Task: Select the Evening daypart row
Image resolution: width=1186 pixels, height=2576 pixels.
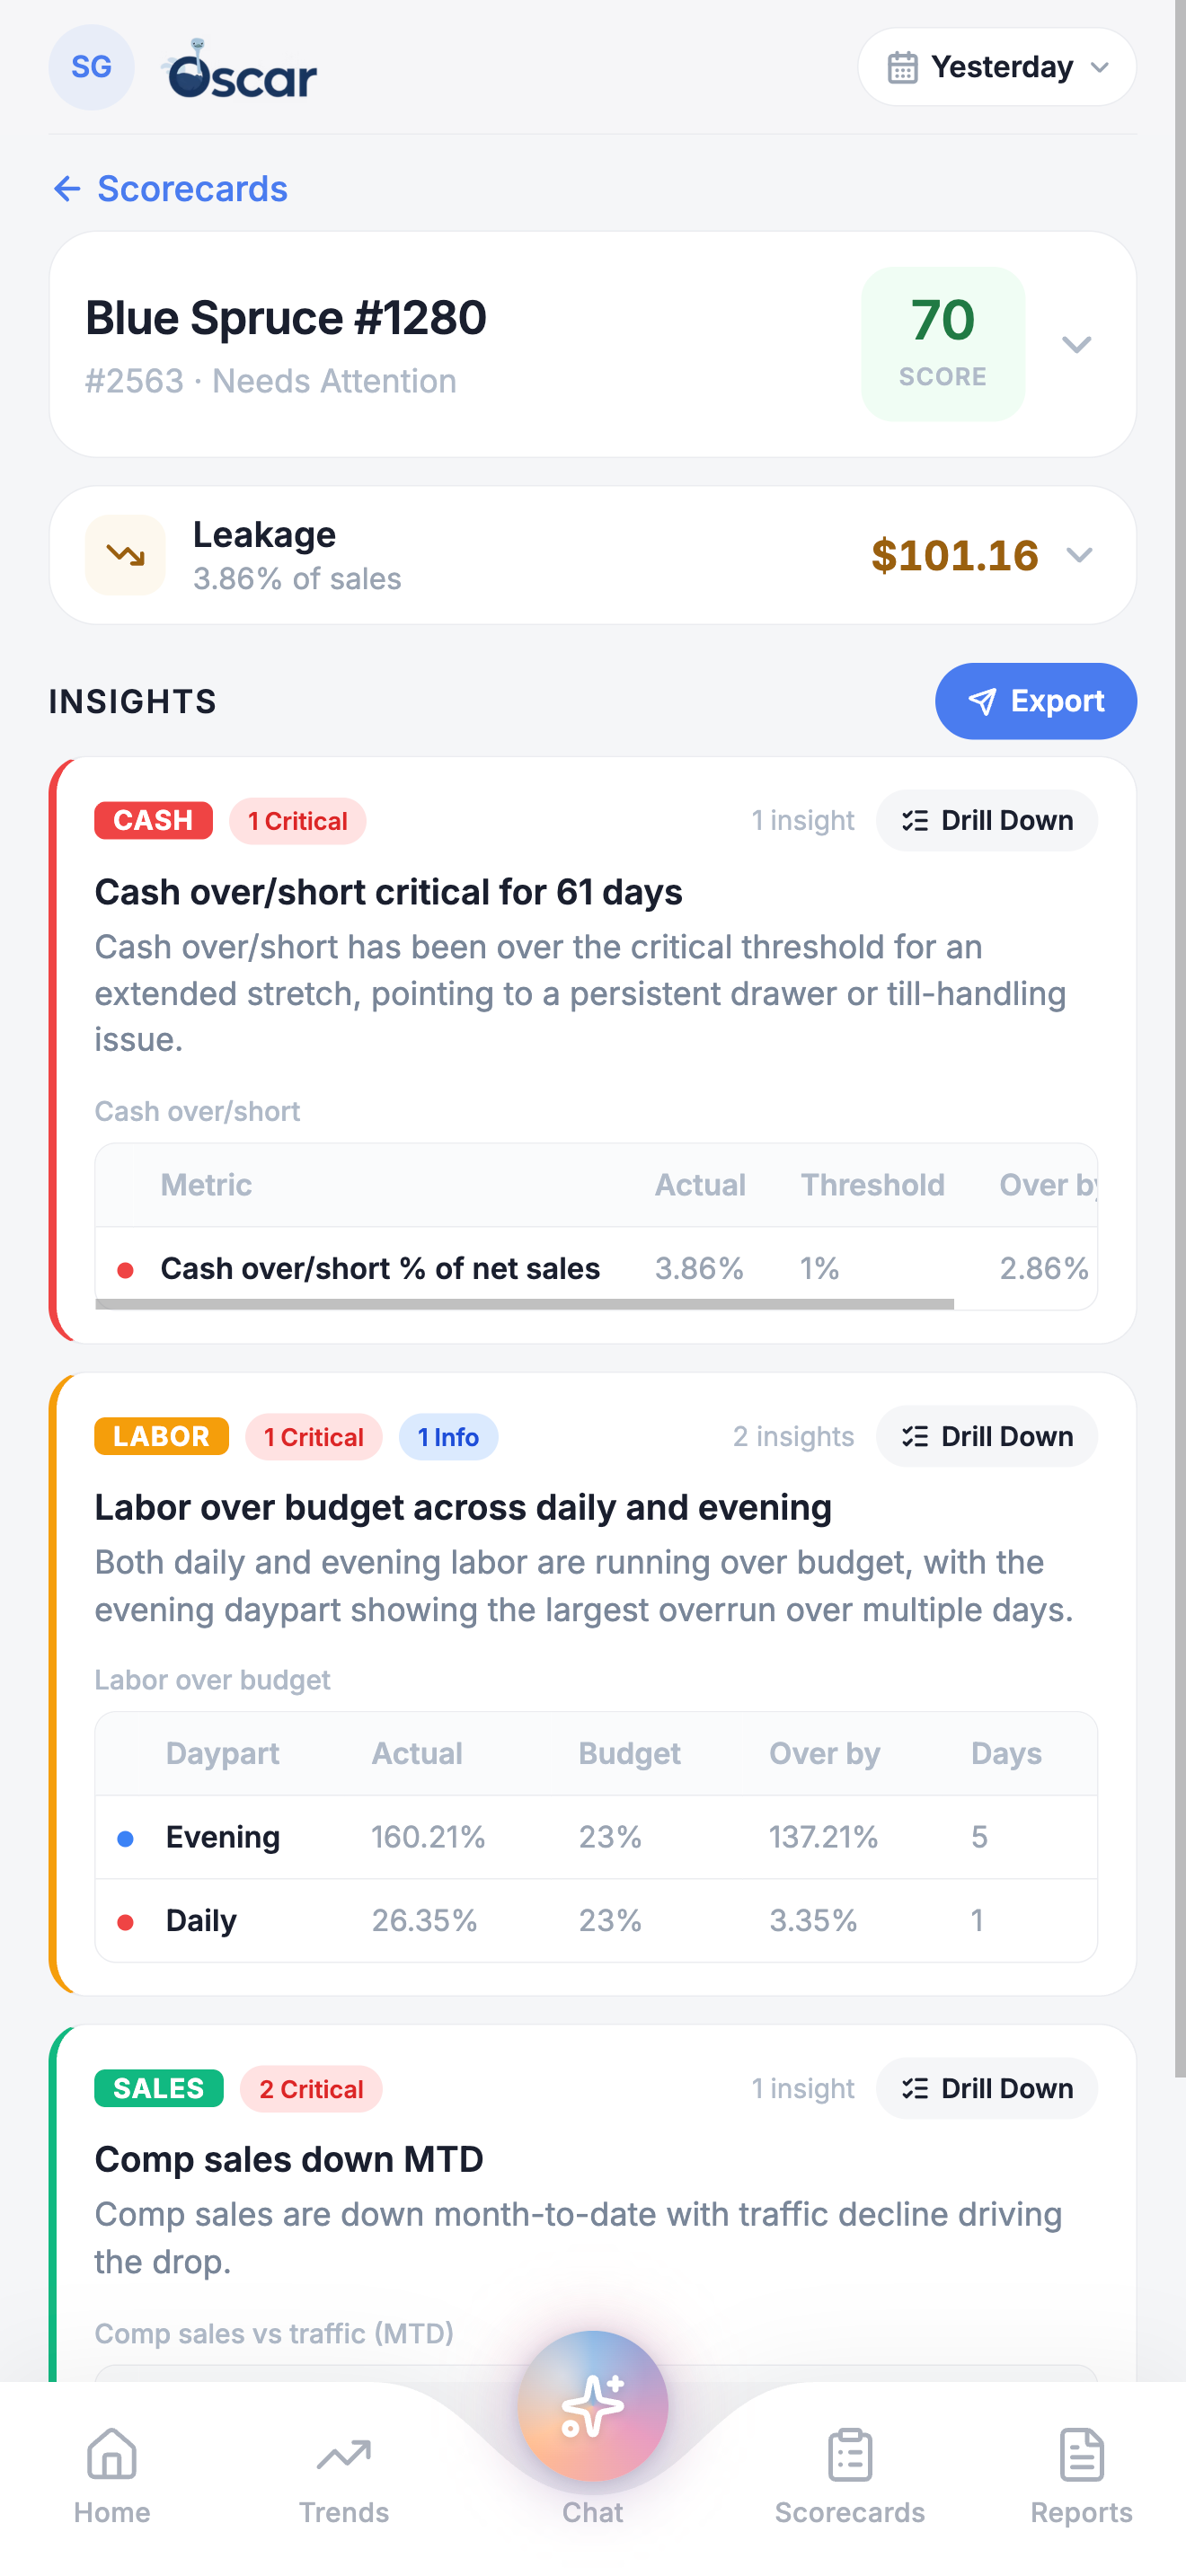Action: click(x=596, y=1837)
